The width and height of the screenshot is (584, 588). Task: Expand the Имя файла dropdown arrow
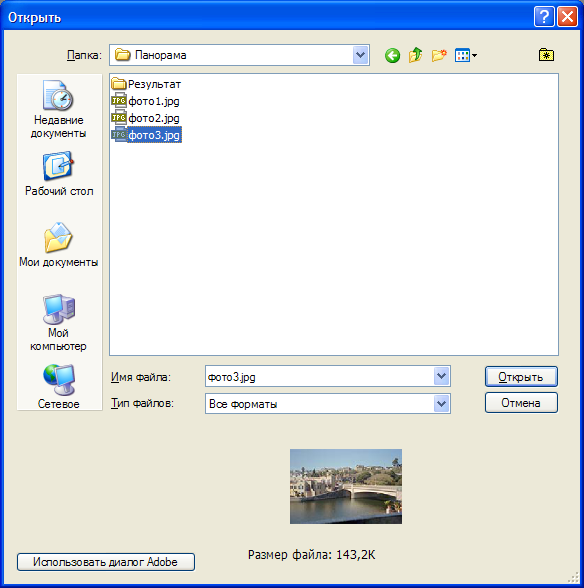441,376
